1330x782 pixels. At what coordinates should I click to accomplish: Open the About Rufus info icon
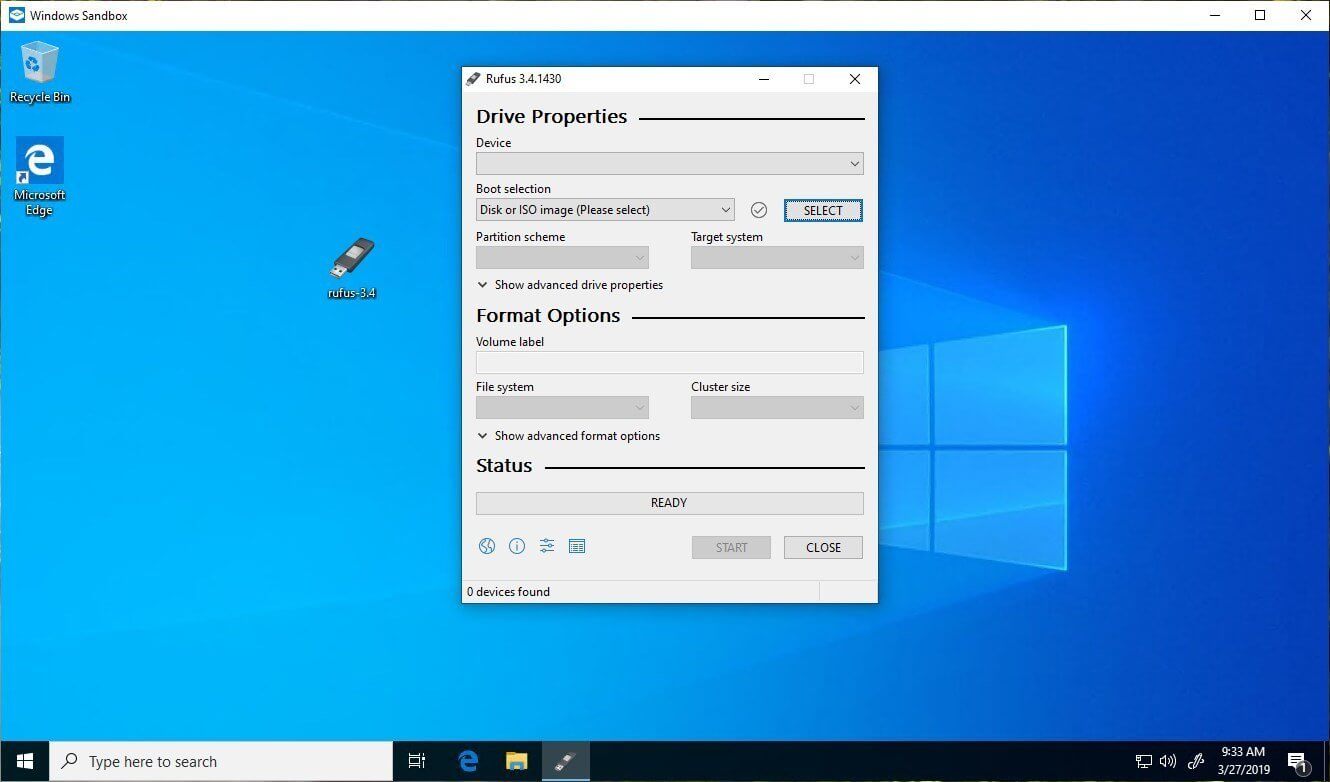tap(517, 546)
